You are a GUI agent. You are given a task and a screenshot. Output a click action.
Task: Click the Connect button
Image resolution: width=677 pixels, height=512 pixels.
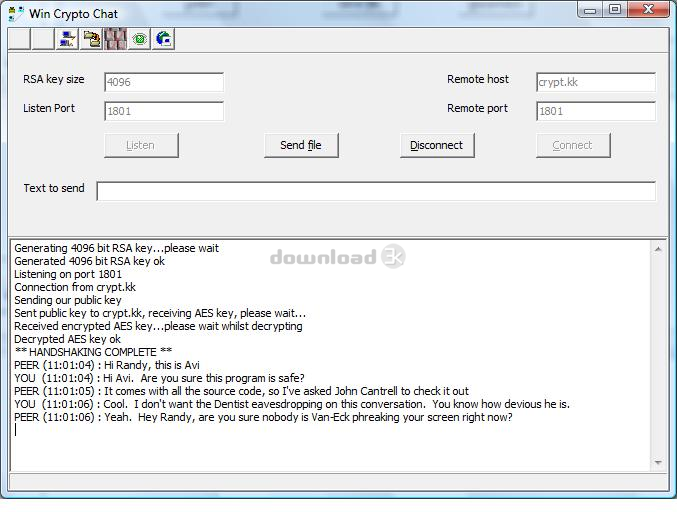(x=573, y=145)
